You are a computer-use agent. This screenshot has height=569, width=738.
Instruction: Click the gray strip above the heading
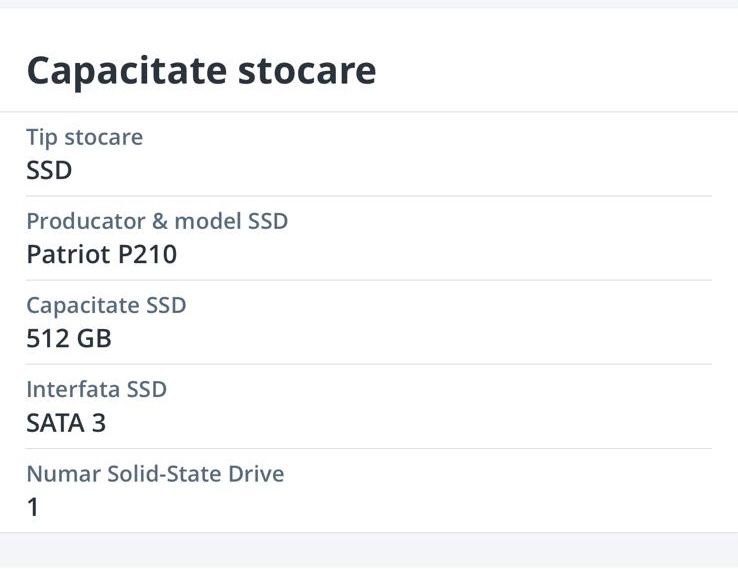tap(369, 4)
